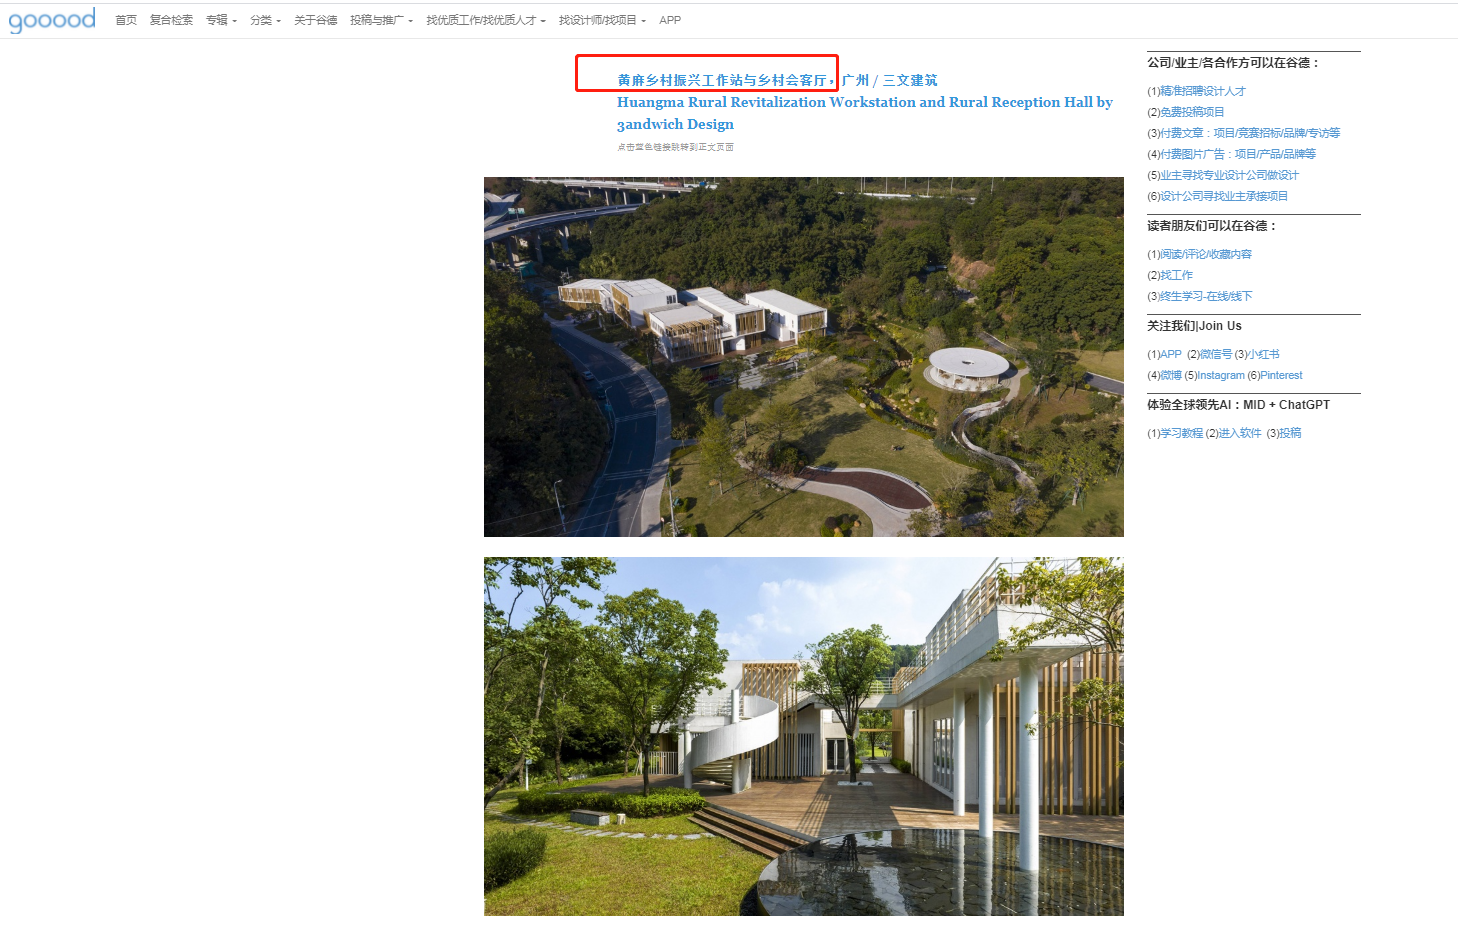Image resolution: width=1458 pixels, height=937 pixels.
Task: Click the gooood logo
Action: pyautogui.click(x=52, y=20)
